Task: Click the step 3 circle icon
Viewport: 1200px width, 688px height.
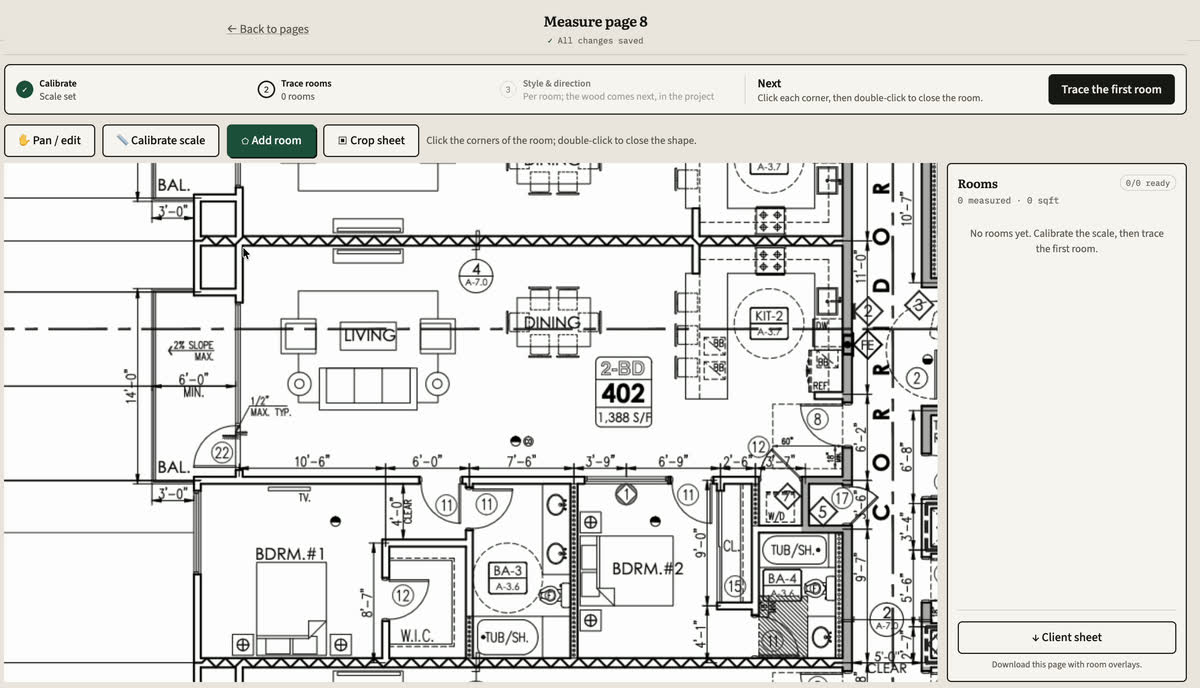Action: [507, 90]
